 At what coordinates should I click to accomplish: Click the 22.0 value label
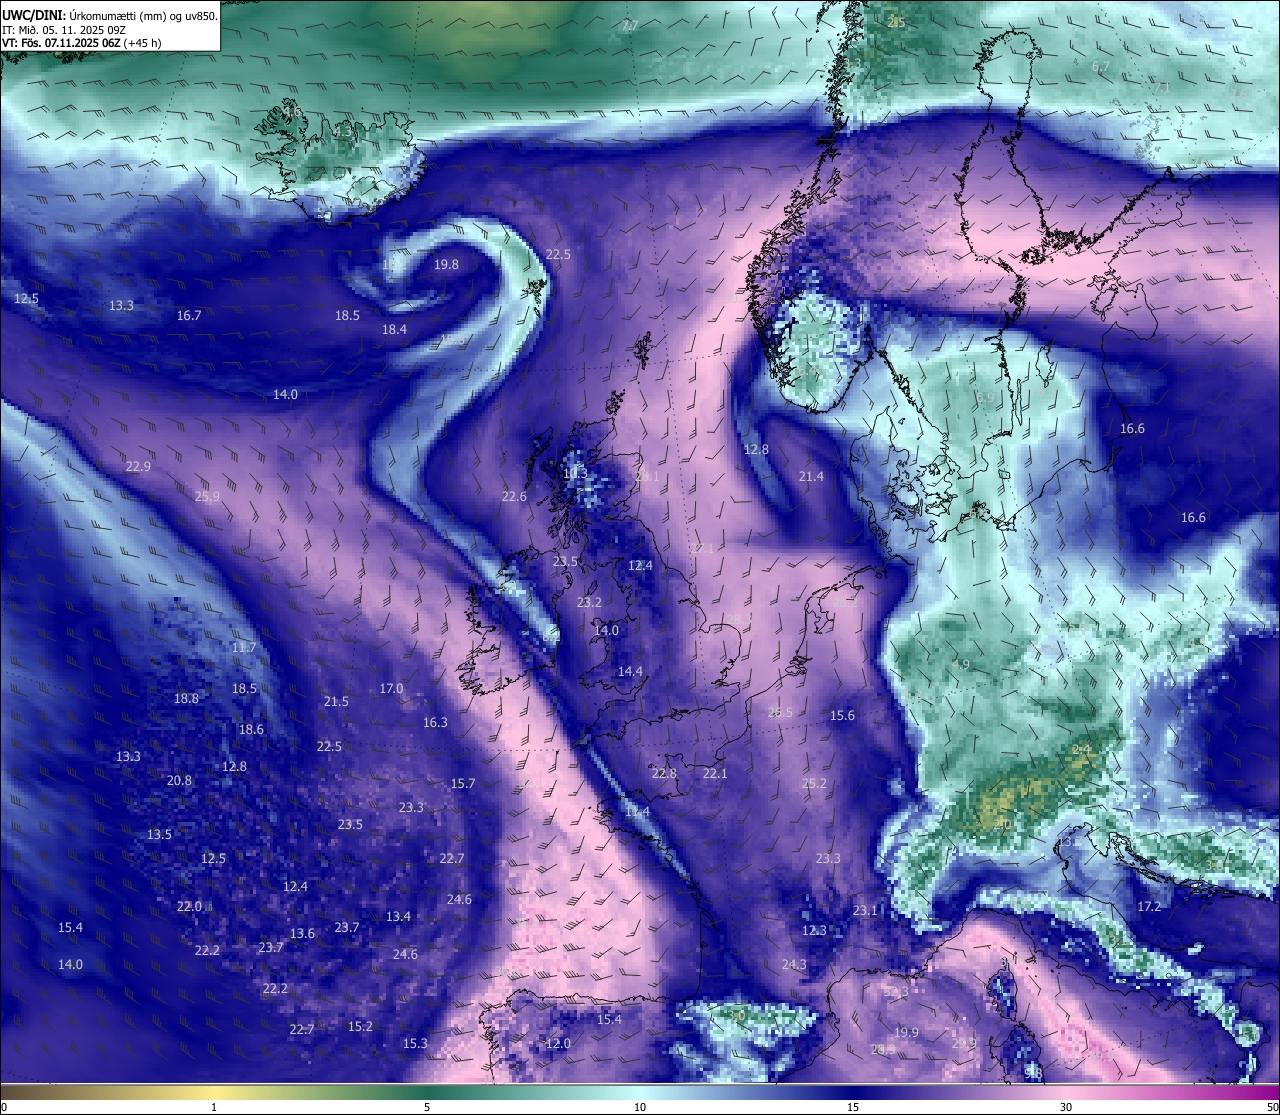pyautogui.click(x=189, y=907)
